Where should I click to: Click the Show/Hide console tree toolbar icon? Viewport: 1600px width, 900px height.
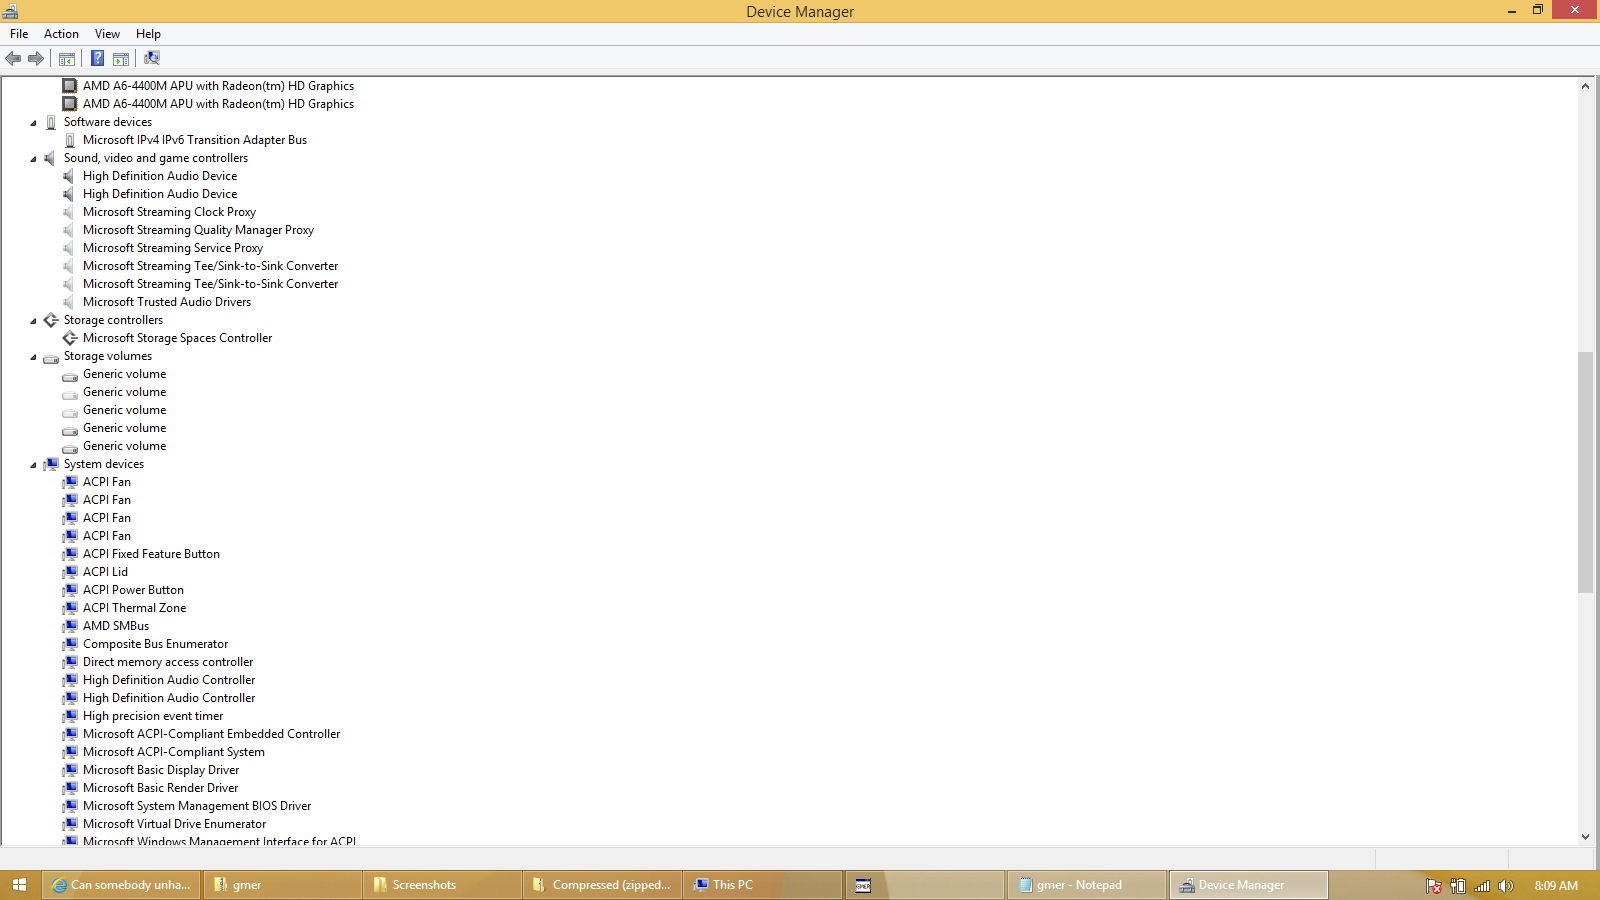[x=67, y=59]
